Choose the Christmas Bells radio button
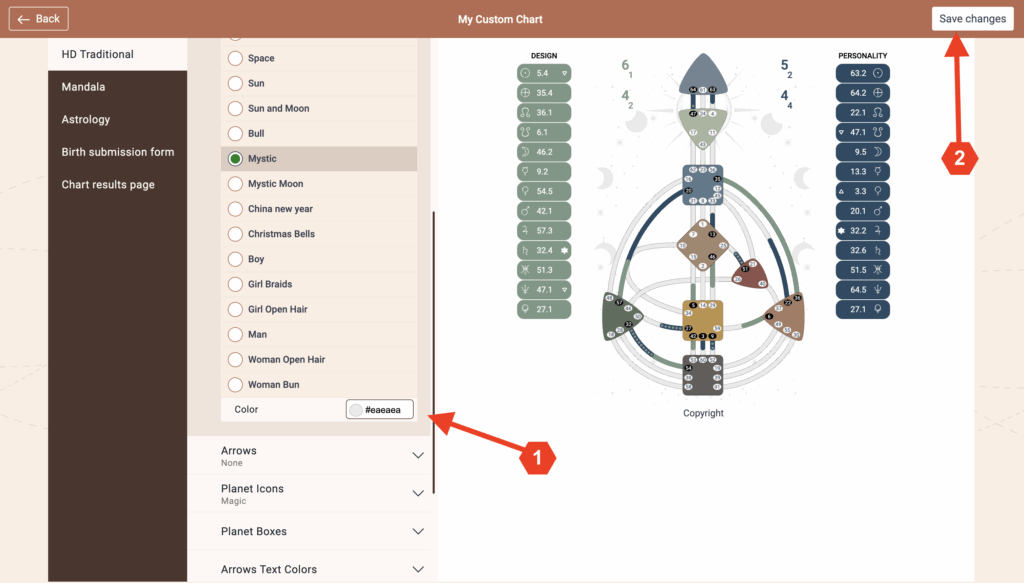The height and width of the screenshot is (583, 1024). tap(236, 234)
